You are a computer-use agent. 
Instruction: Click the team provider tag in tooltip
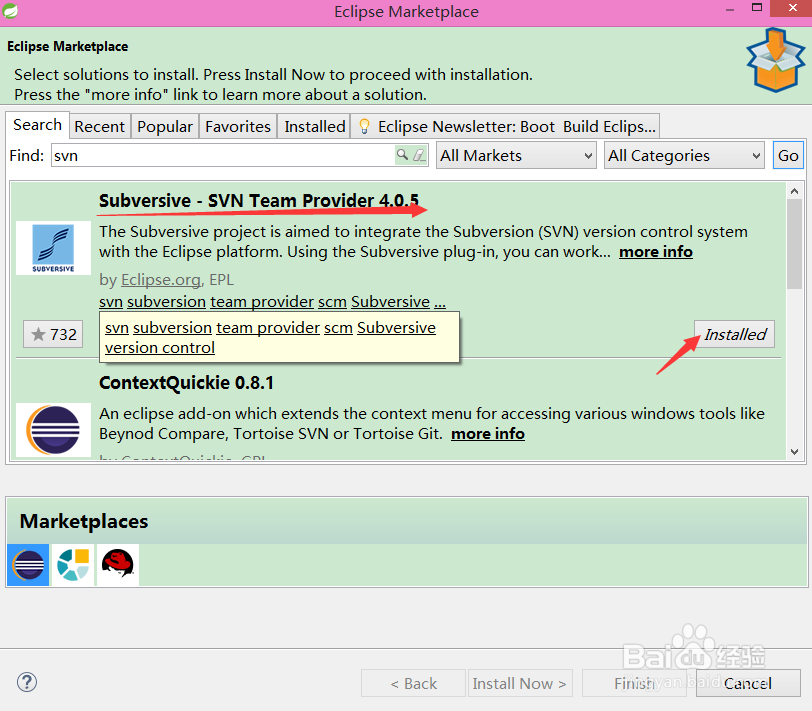coord(268,328)
